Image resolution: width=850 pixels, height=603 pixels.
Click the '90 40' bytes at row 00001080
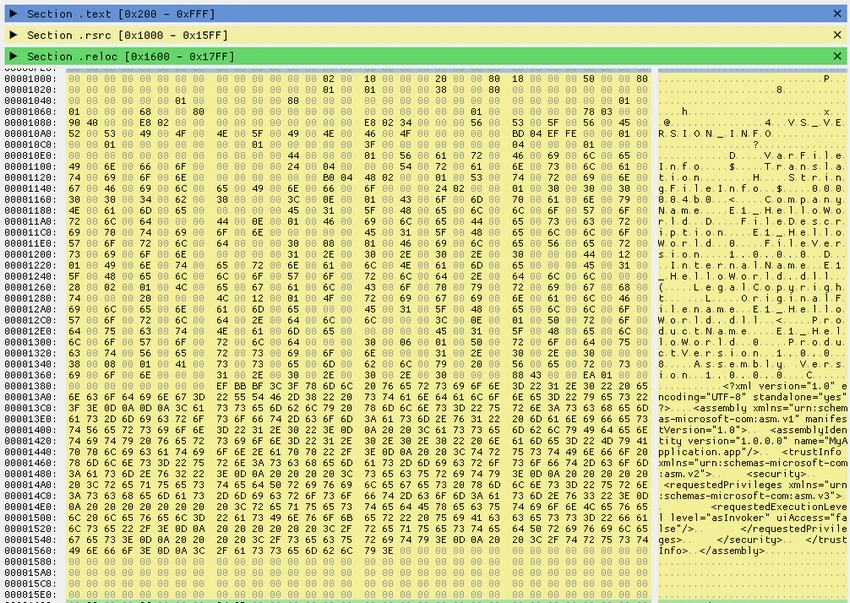pos(83,123)
